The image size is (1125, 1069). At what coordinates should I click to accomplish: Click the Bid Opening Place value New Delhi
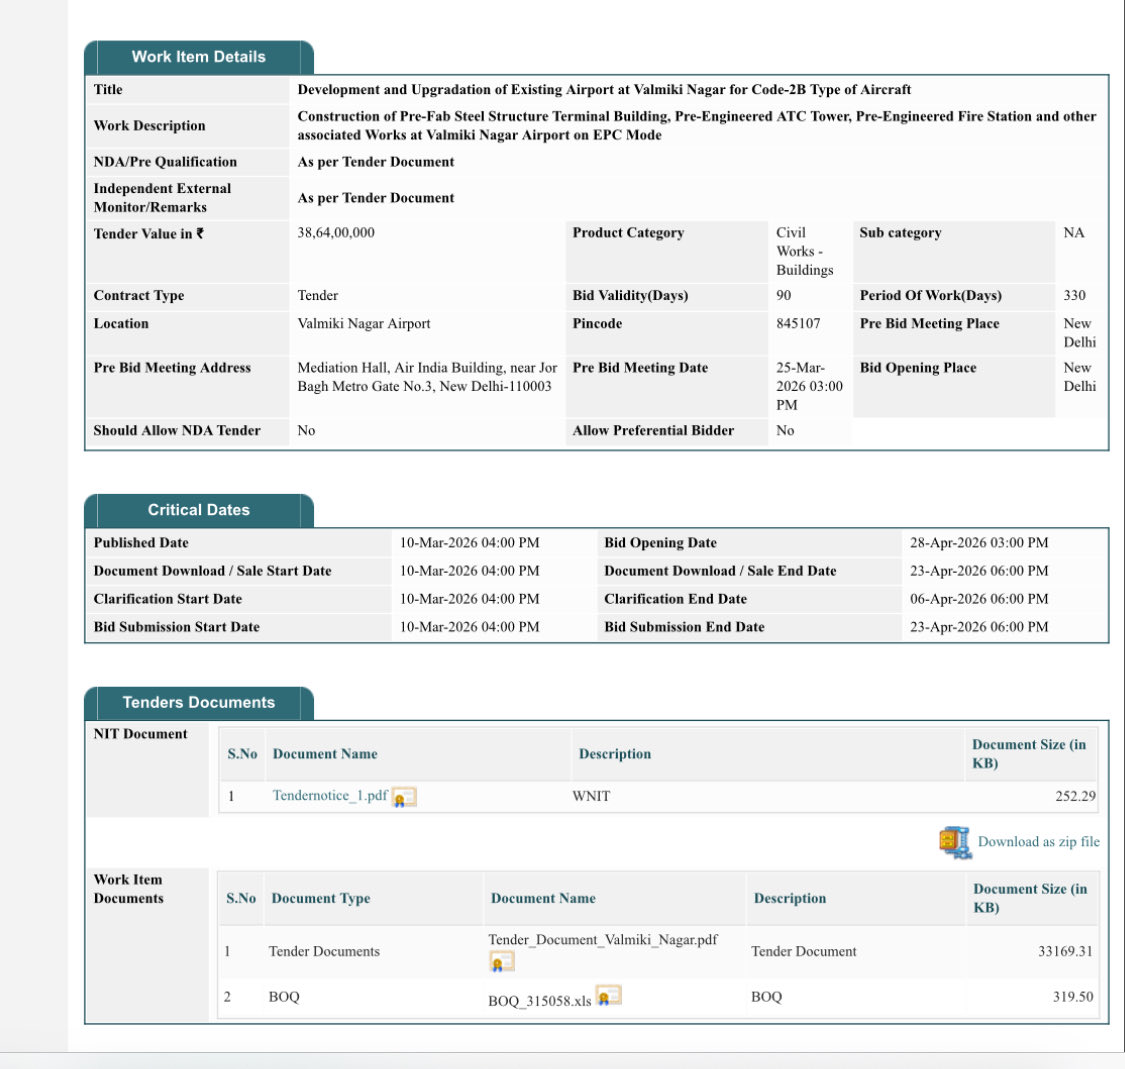[x=1079, y=377]
